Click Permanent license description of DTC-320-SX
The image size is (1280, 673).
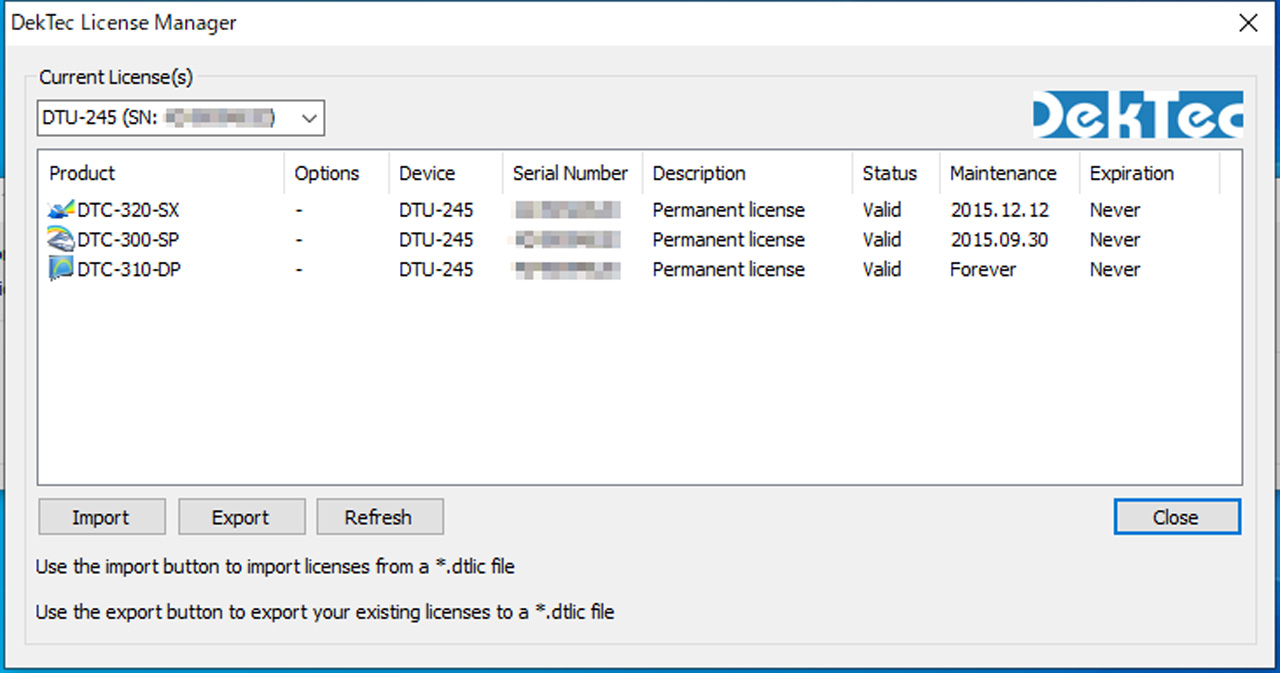[x=729, y=210]
